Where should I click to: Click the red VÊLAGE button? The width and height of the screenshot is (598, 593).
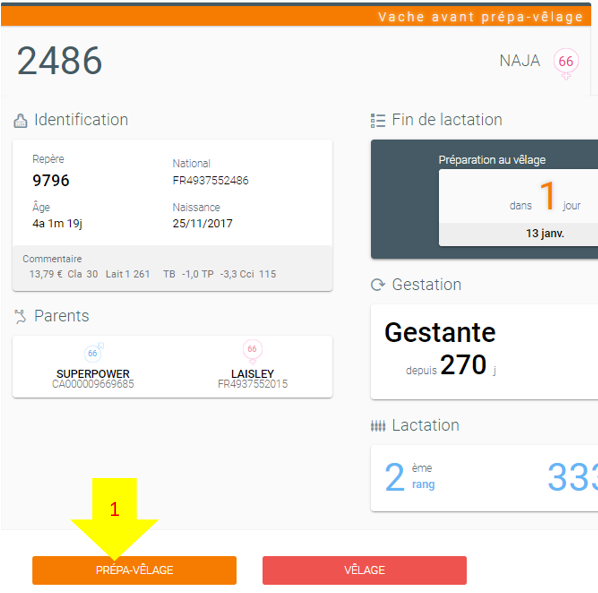[364, 570]
